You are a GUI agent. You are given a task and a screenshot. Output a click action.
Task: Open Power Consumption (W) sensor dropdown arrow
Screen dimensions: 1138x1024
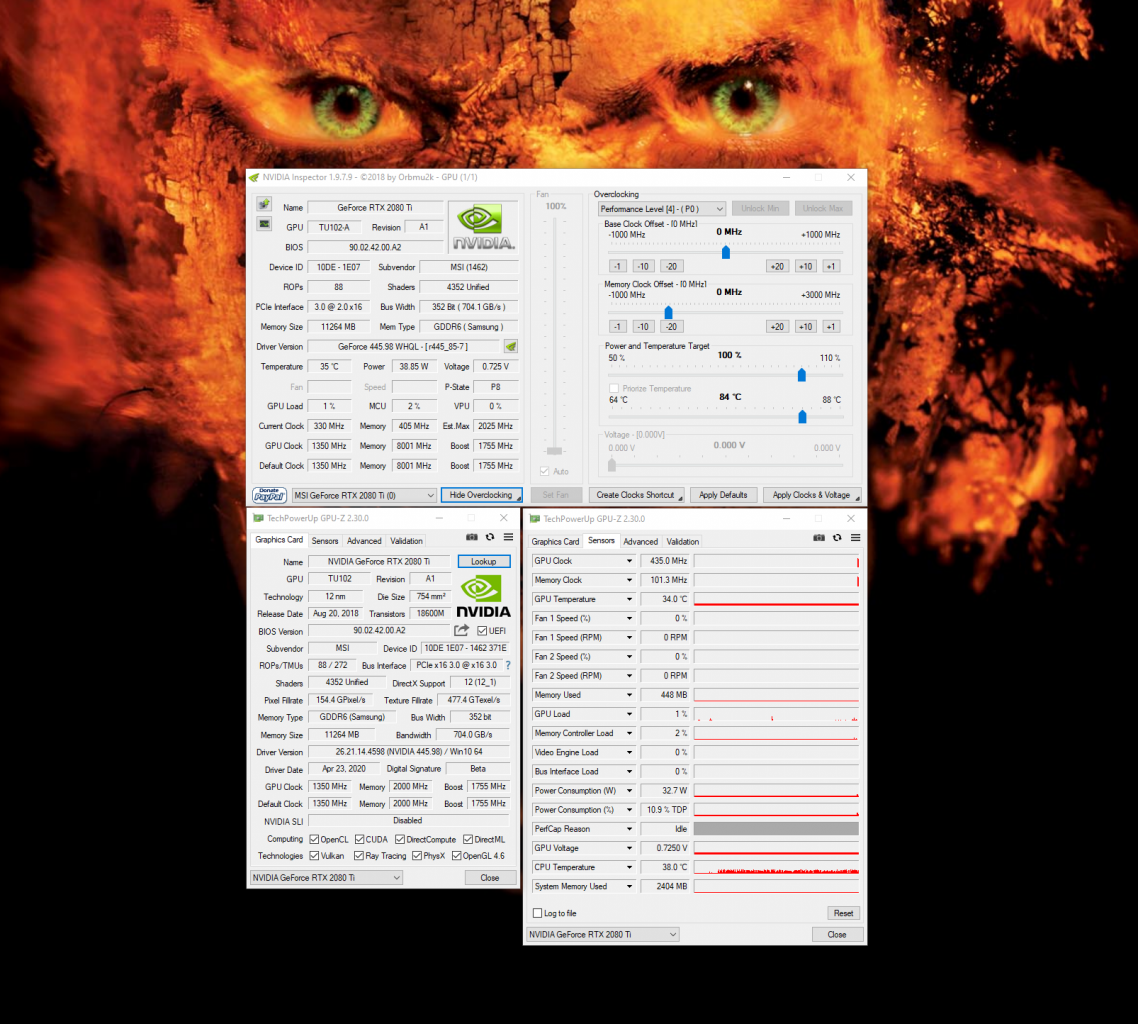pos(629,791)
